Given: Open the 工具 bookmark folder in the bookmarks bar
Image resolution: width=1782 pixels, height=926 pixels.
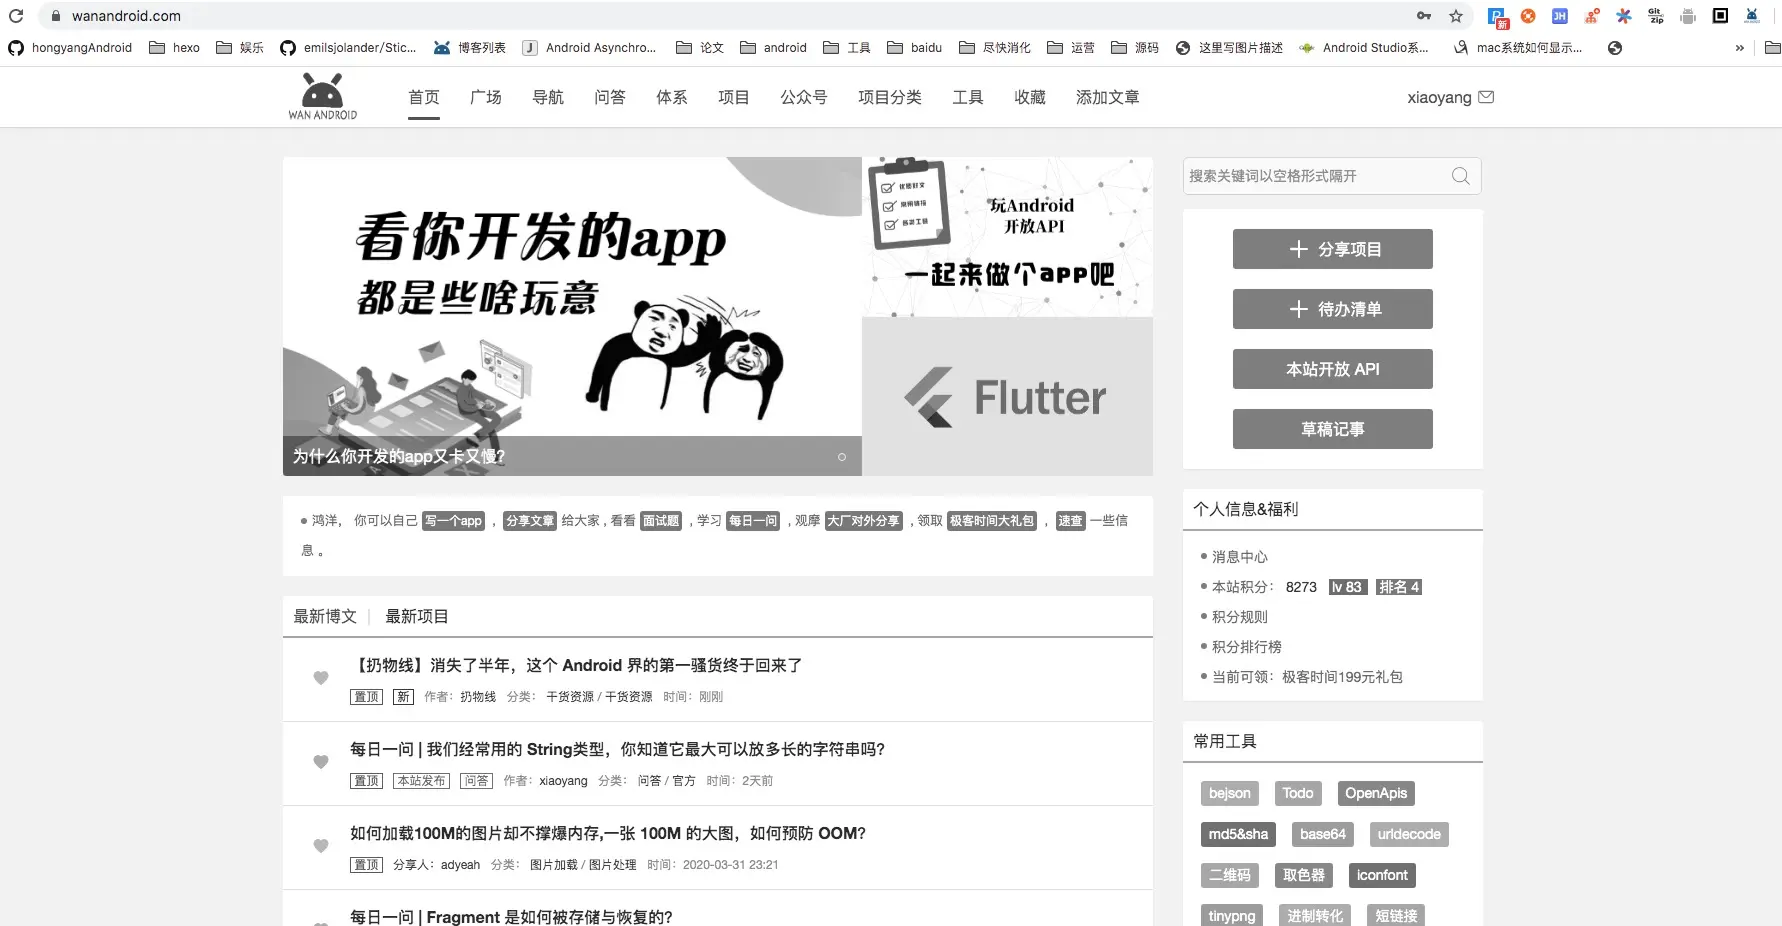Looking at the screenshot, I should [847, 48].
